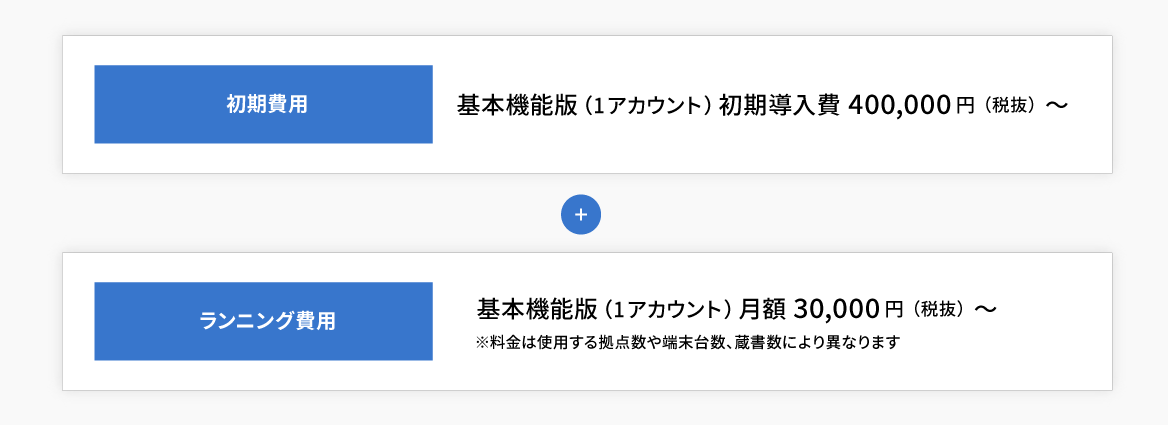The image size is (1168, 425).
Task: Click the 初期導入費 text
Action: pos(779,105)
